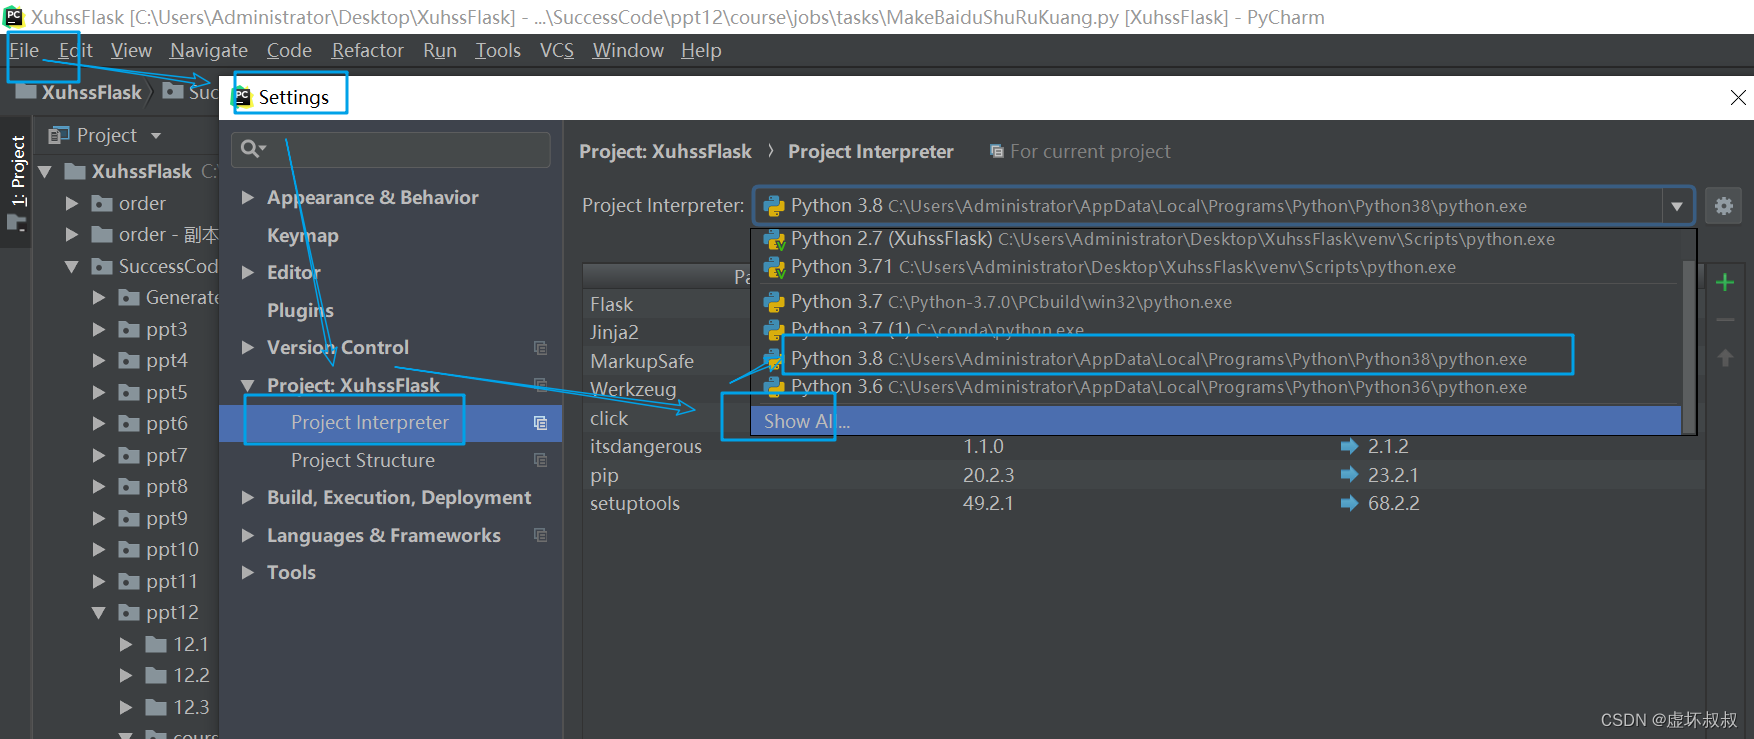Click the For current project icon
The width and height of the screenshot is (1754, 739).
pos(997,151)
